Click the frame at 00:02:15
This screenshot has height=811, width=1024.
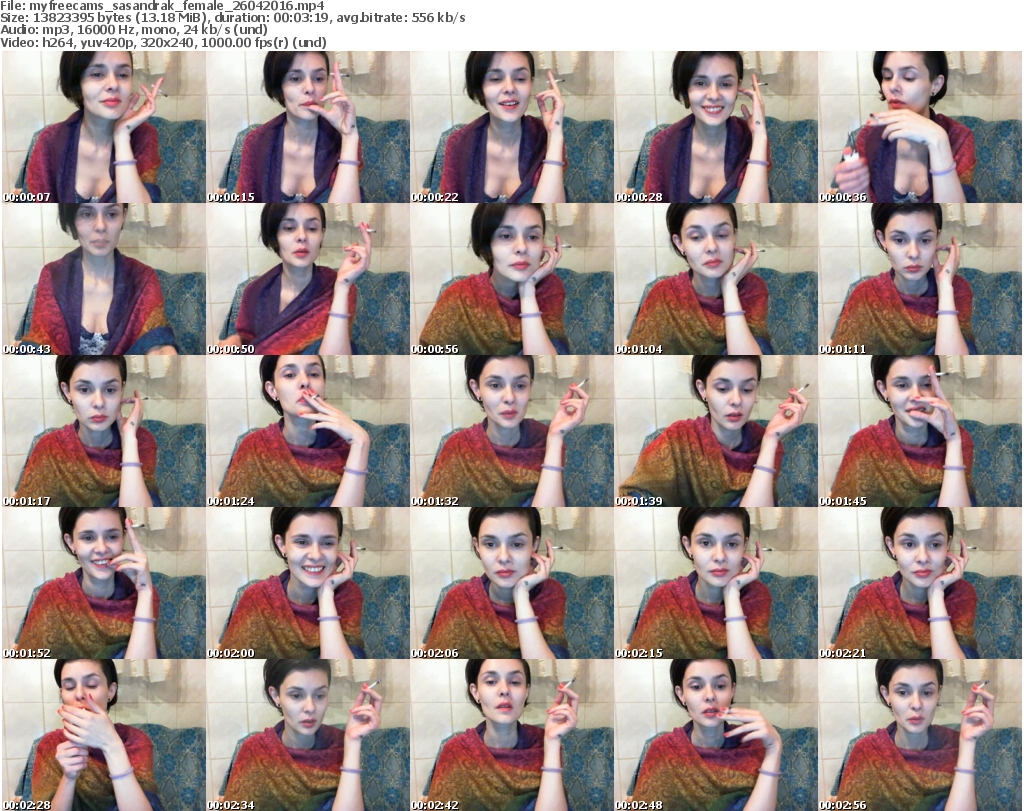pyautogui.click(x=716, y=583)
